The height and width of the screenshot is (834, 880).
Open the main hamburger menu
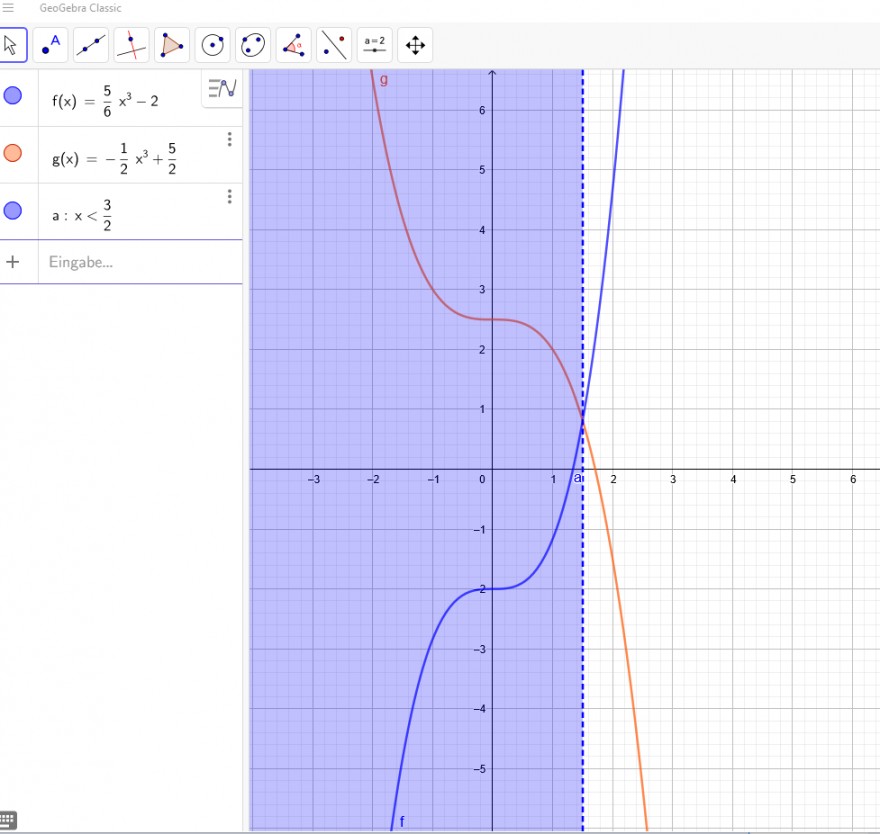[8, 8]
